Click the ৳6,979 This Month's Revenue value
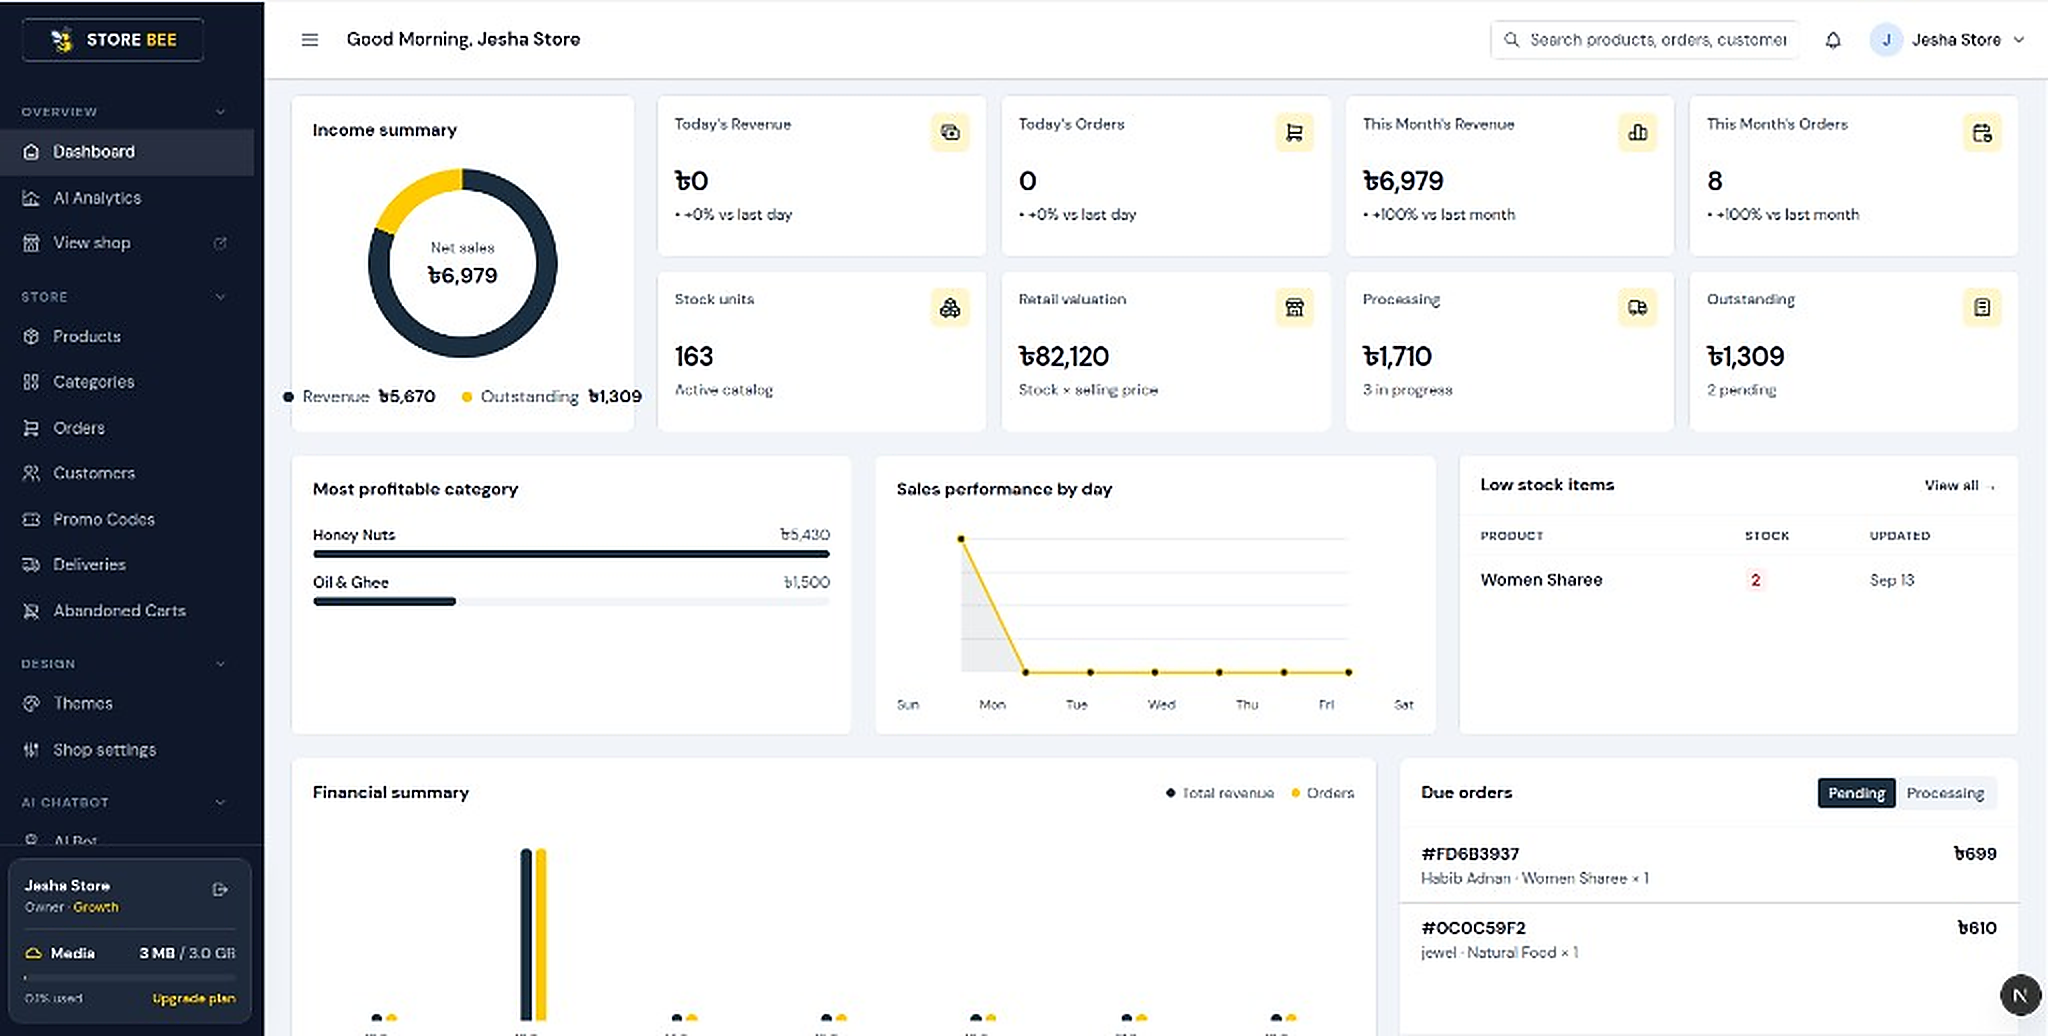The image size is (2048, 1036). click(1403, 181)
